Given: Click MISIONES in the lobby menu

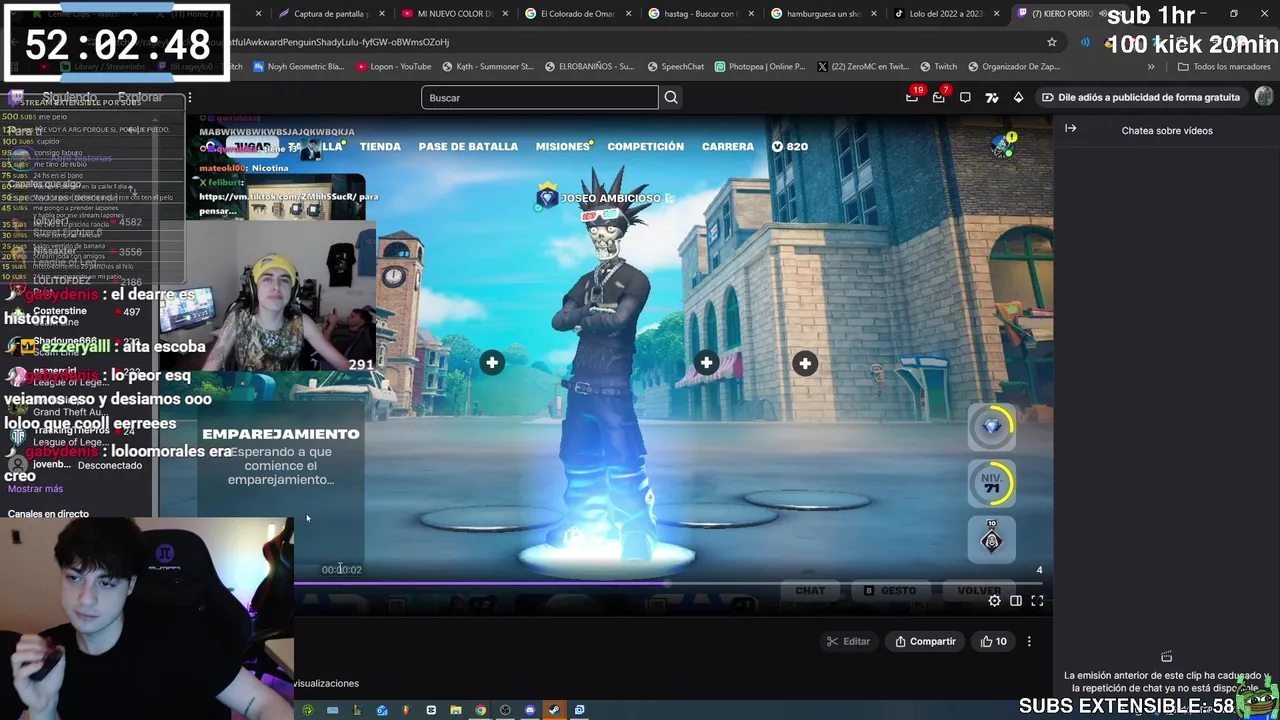Looking at the screenshot, I should pyautogui.click(x=563, y=146).
